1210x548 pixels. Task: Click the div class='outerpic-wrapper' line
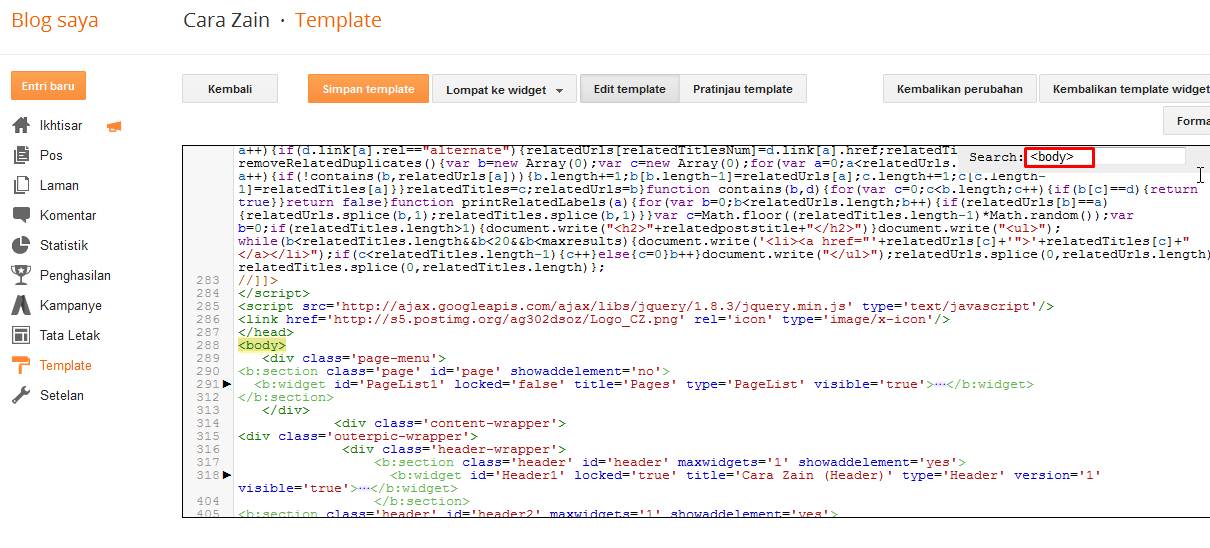point(358,436)
